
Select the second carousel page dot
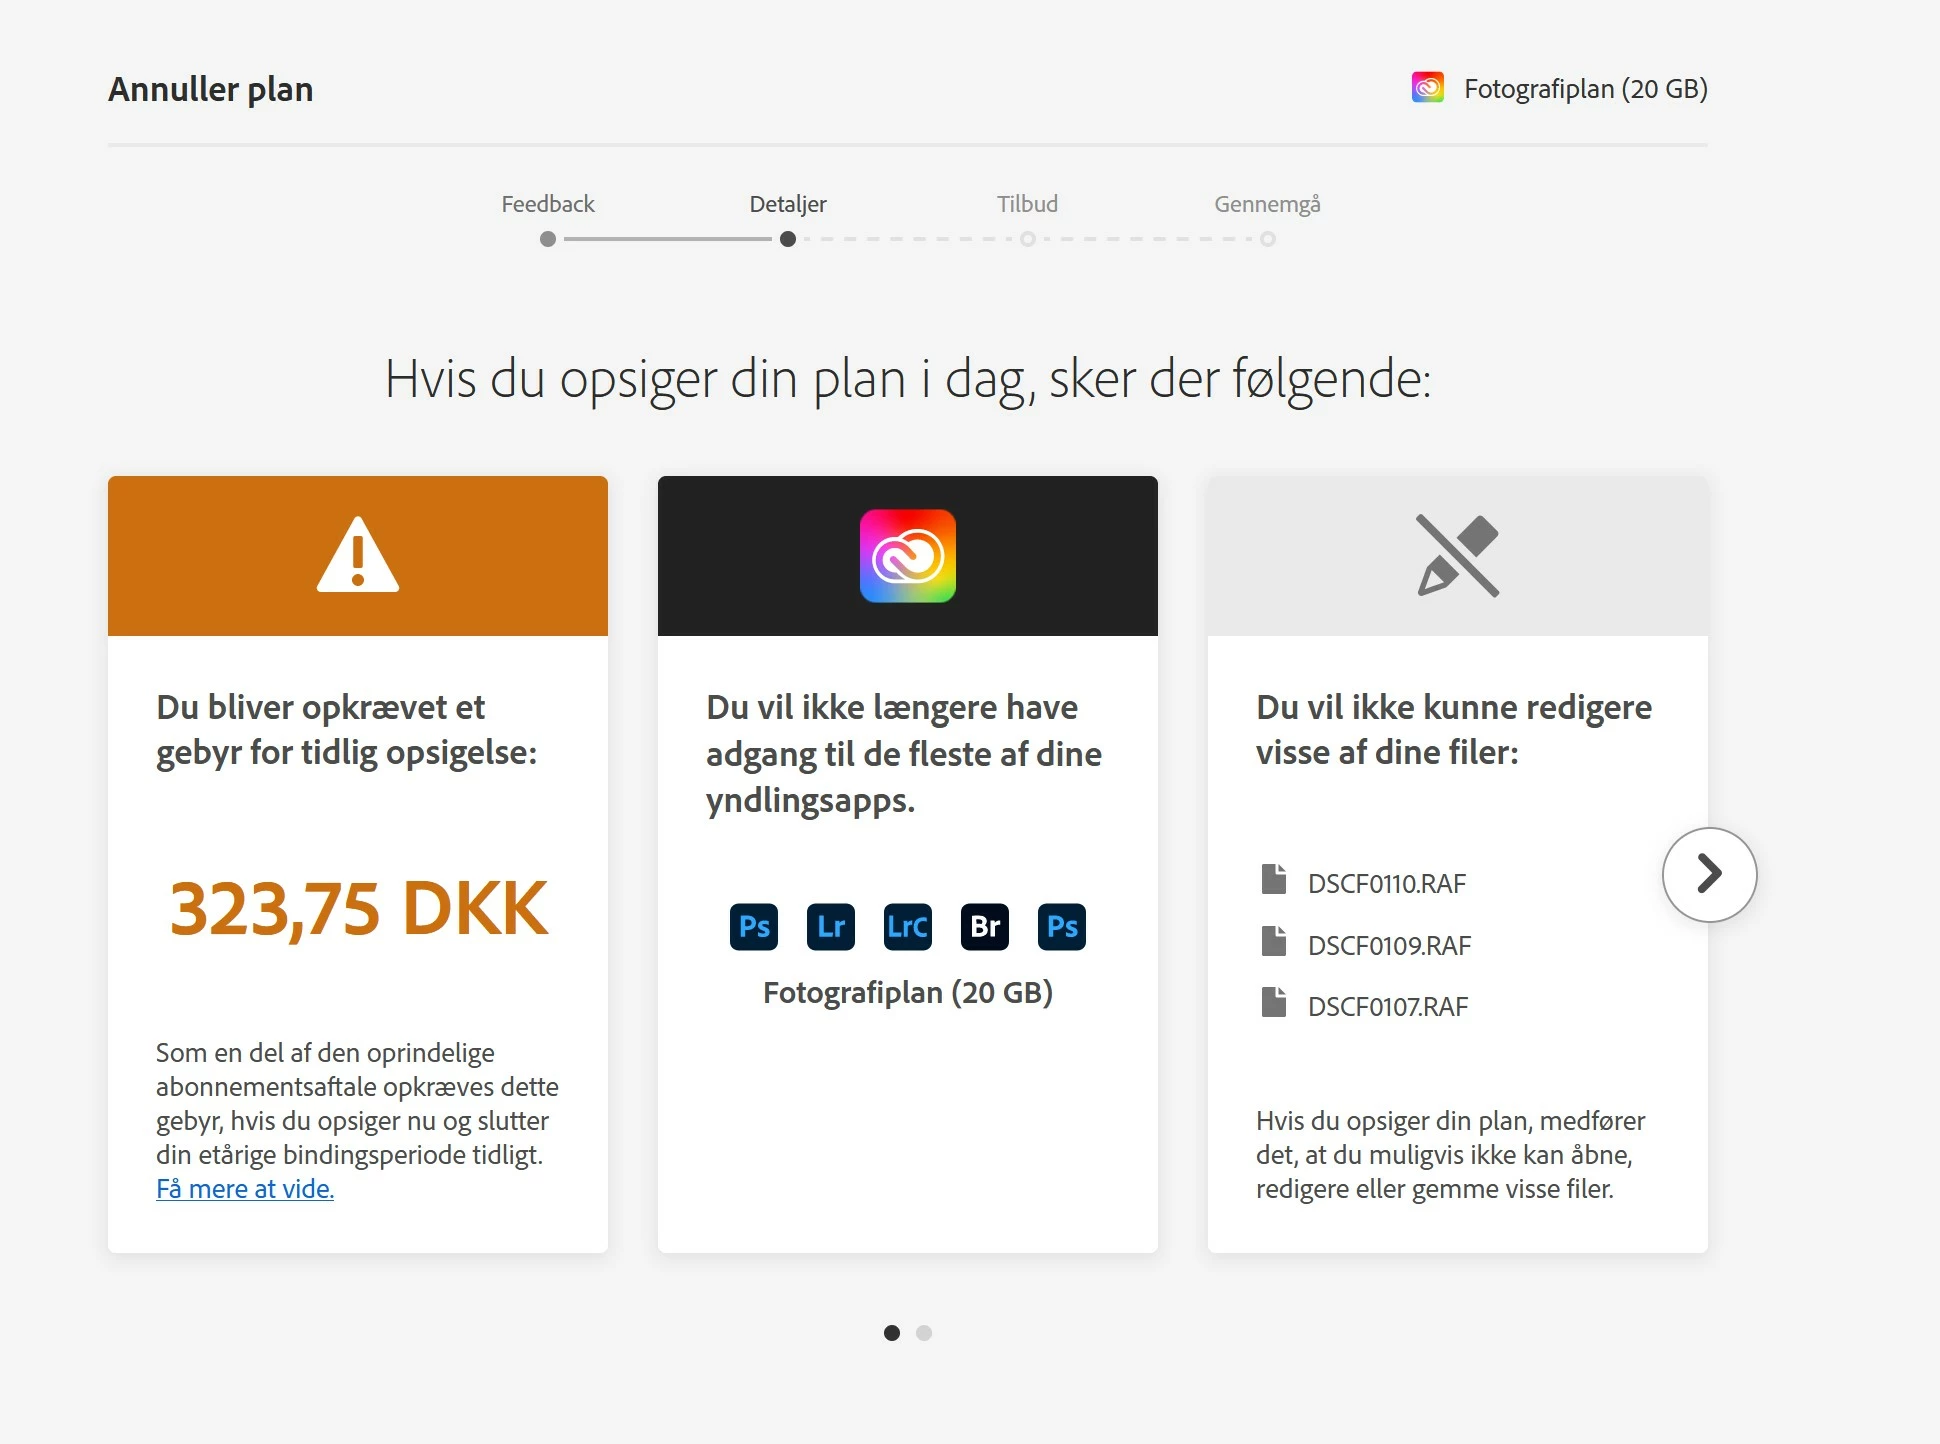click(924, 1333)
